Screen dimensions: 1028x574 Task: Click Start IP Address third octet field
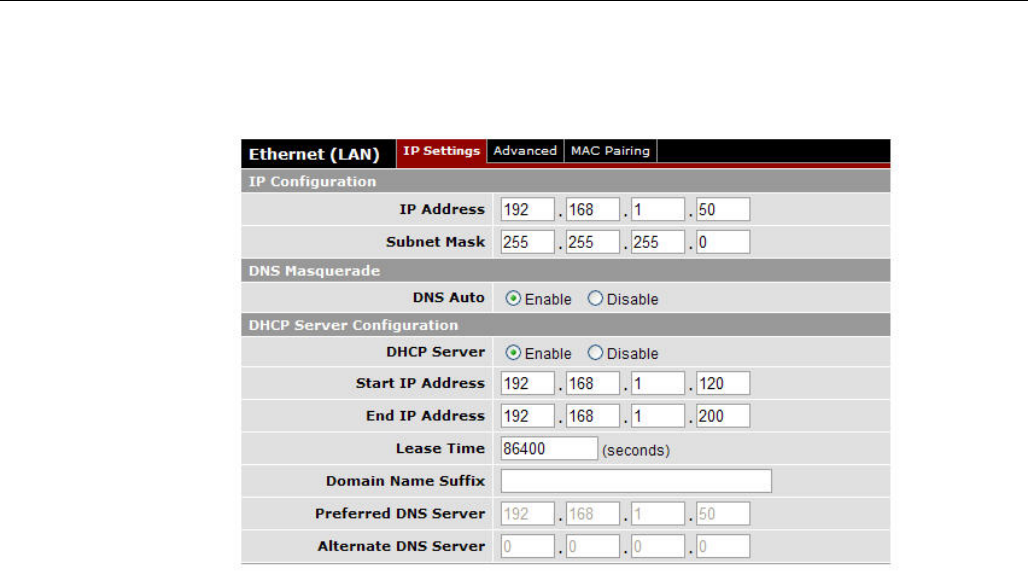coord(658,383)
